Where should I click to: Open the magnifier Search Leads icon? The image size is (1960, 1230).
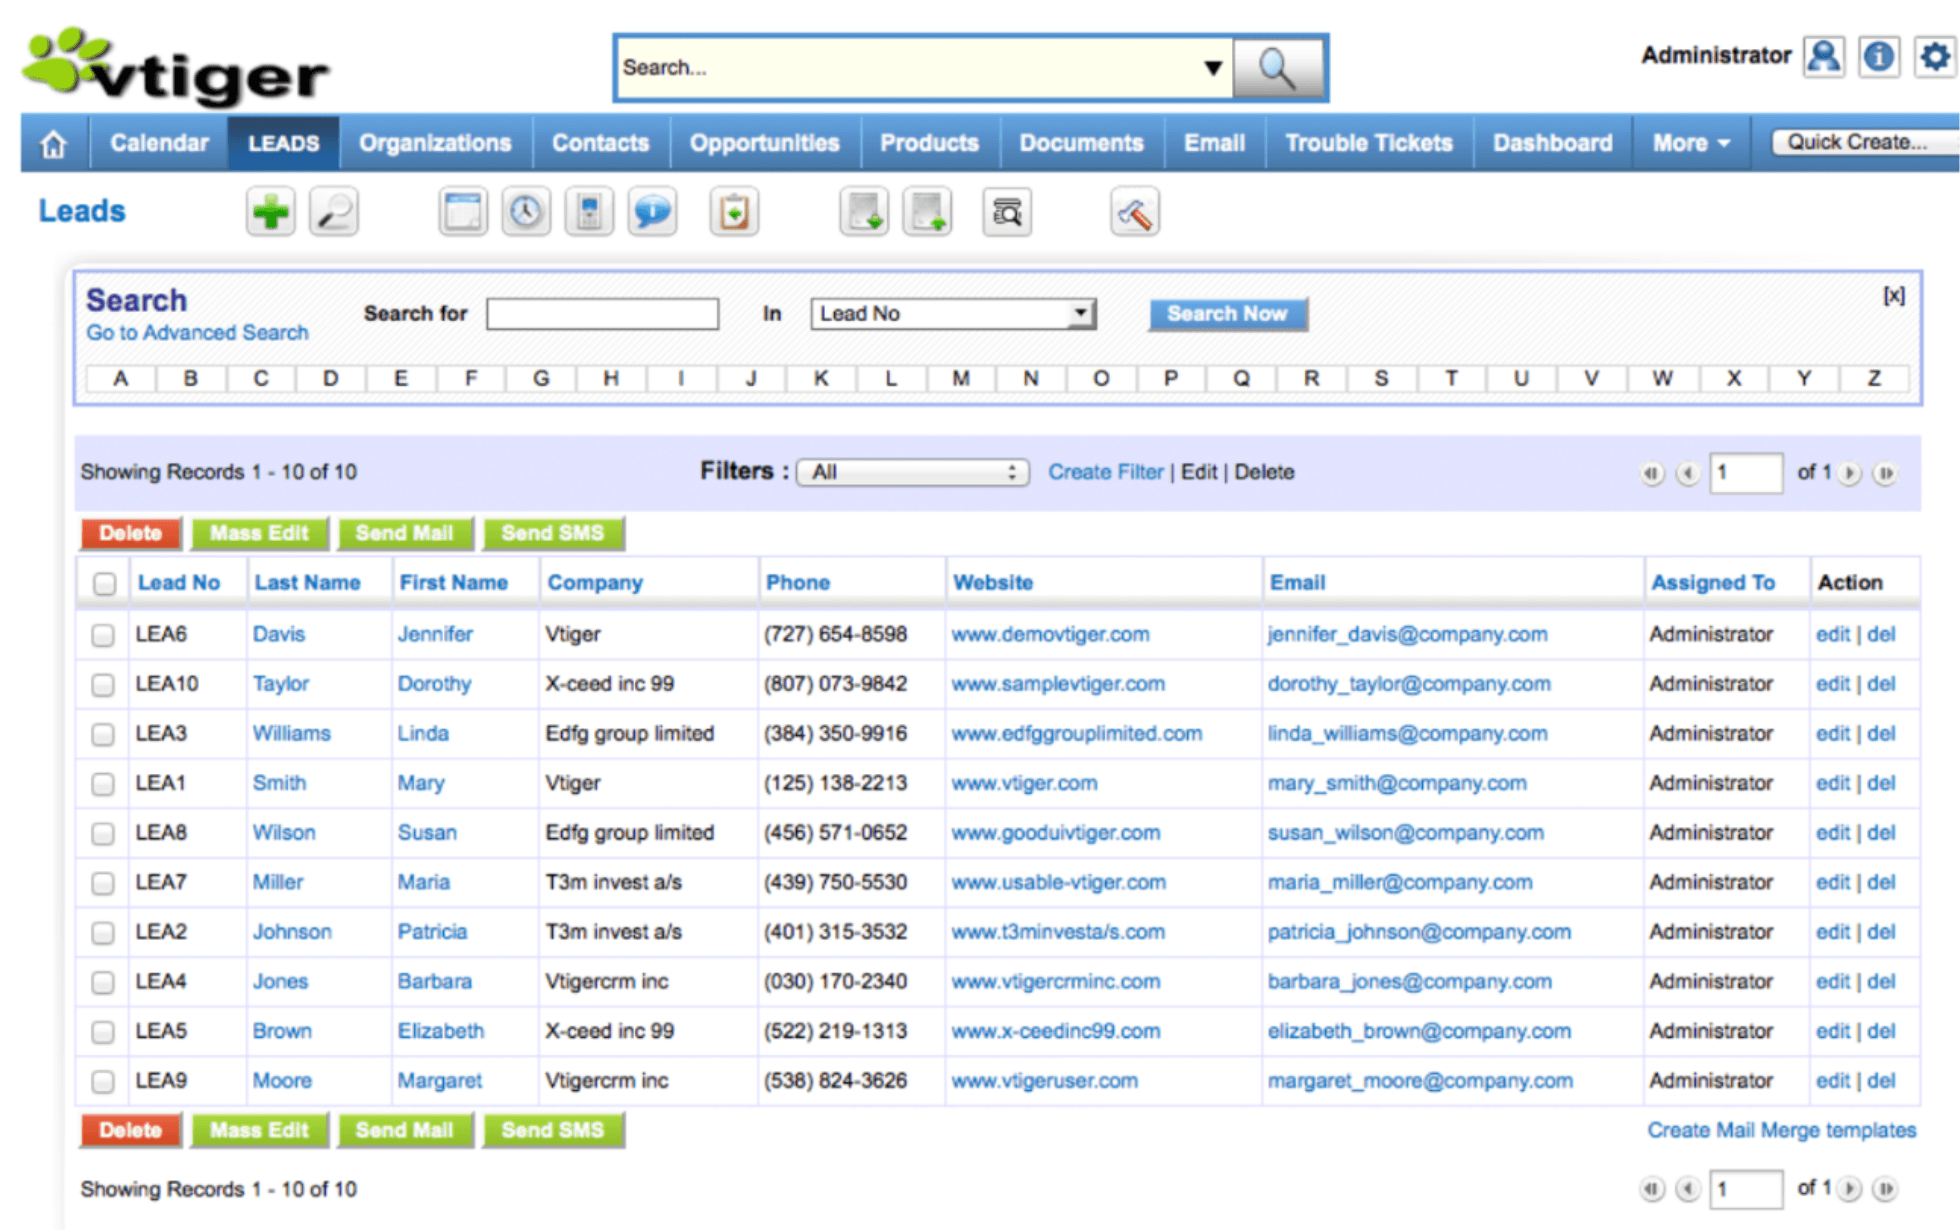coord(334,212)
